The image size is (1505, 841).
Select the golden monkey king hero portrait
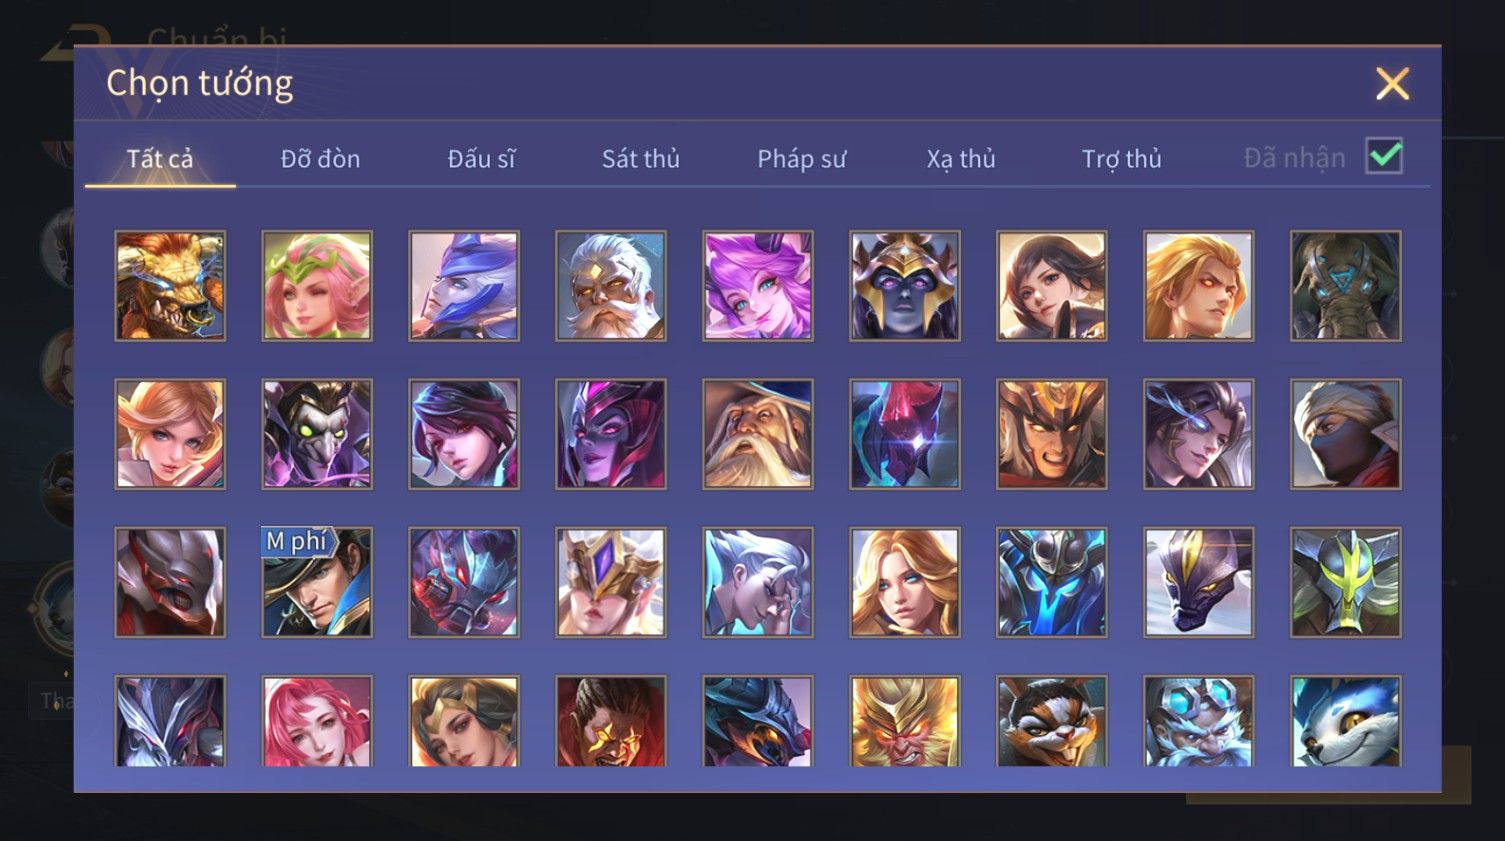point(905,721)
